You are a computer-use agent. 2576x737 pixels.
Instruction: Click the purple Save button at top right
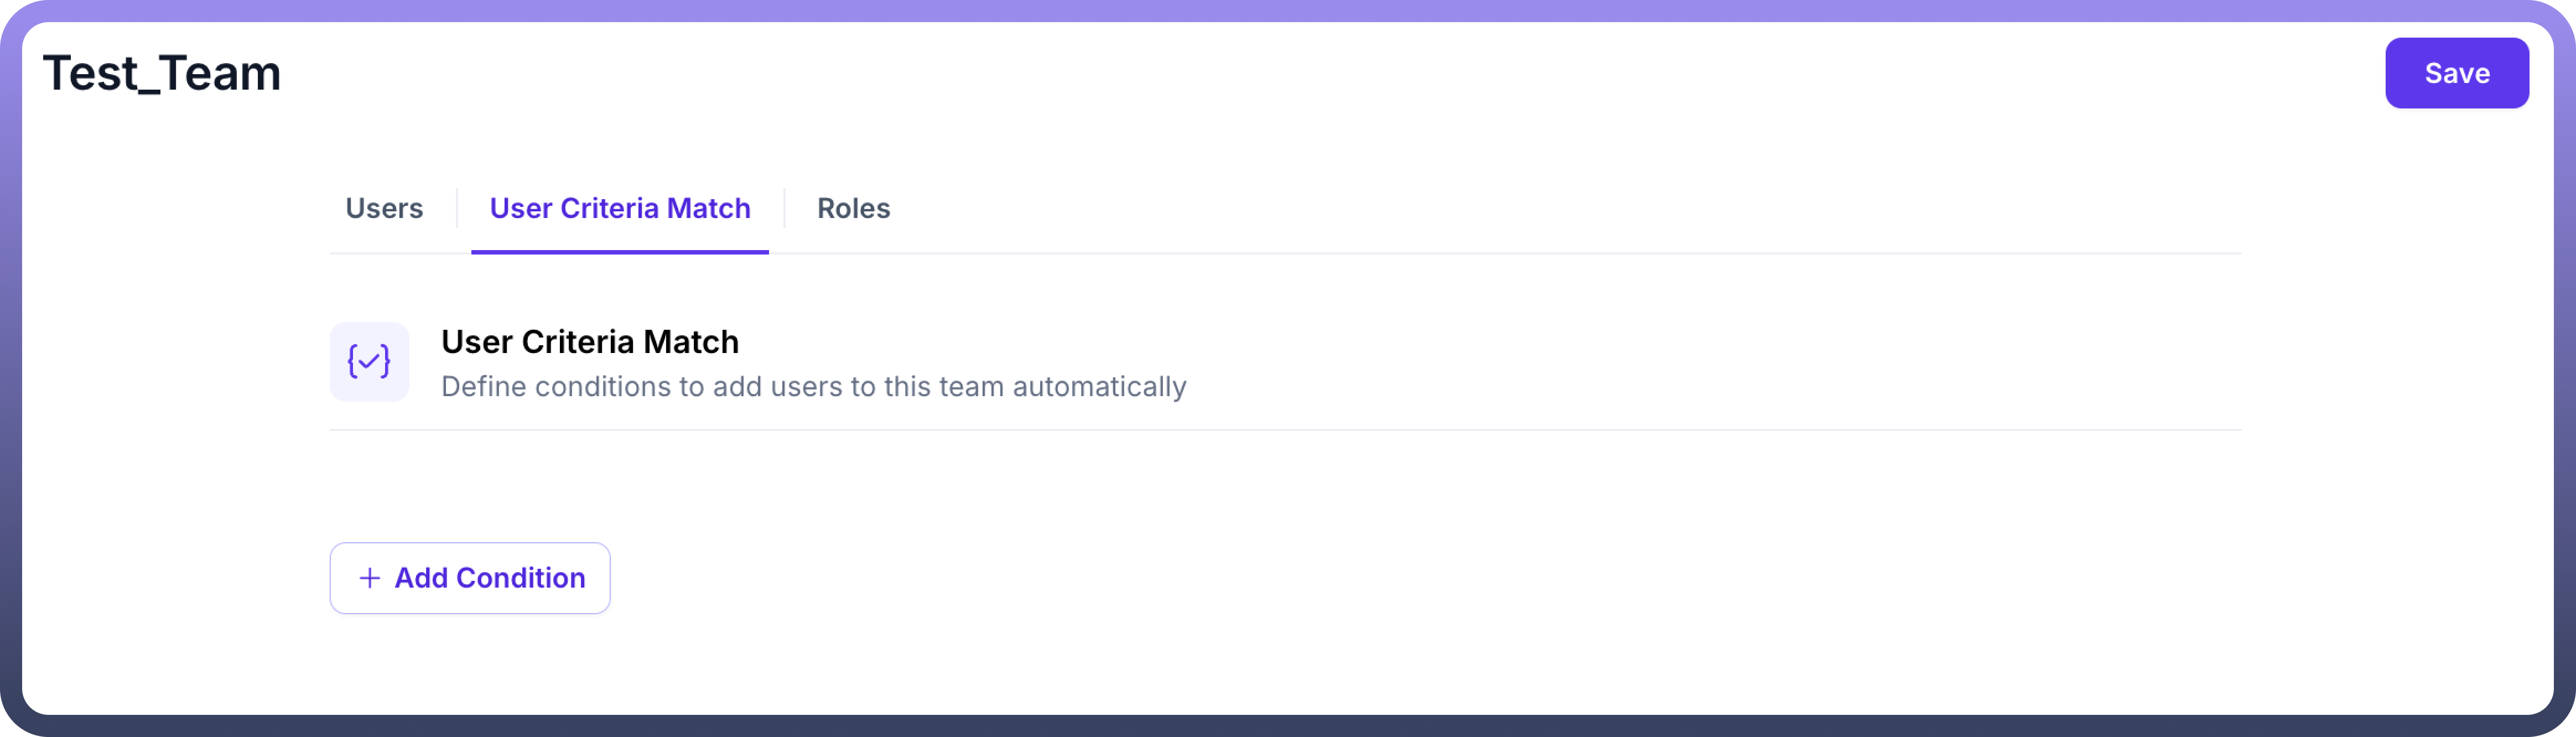point(2456,73)
